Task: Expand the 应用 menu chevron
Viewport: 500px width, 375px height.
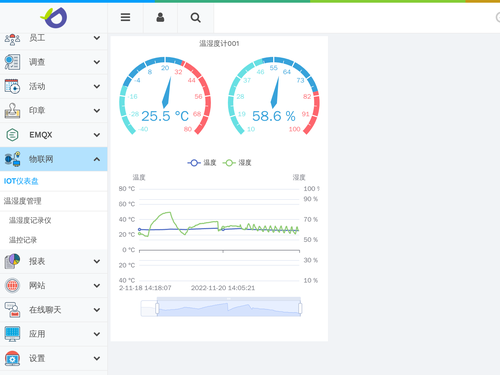Action: point(97,334)
